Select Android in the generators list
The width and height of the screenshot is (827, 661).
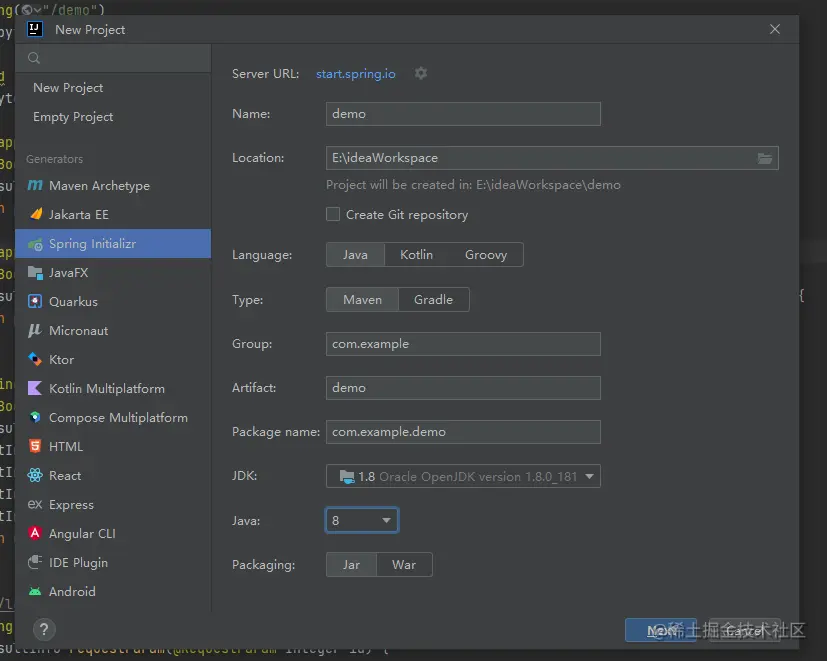[113, 591]
